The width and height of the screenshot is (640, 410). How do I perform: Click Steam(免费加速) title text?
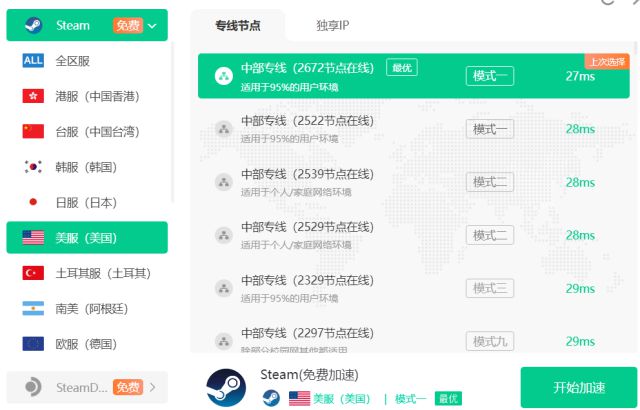pyautogui.click(x=309, y=375)
